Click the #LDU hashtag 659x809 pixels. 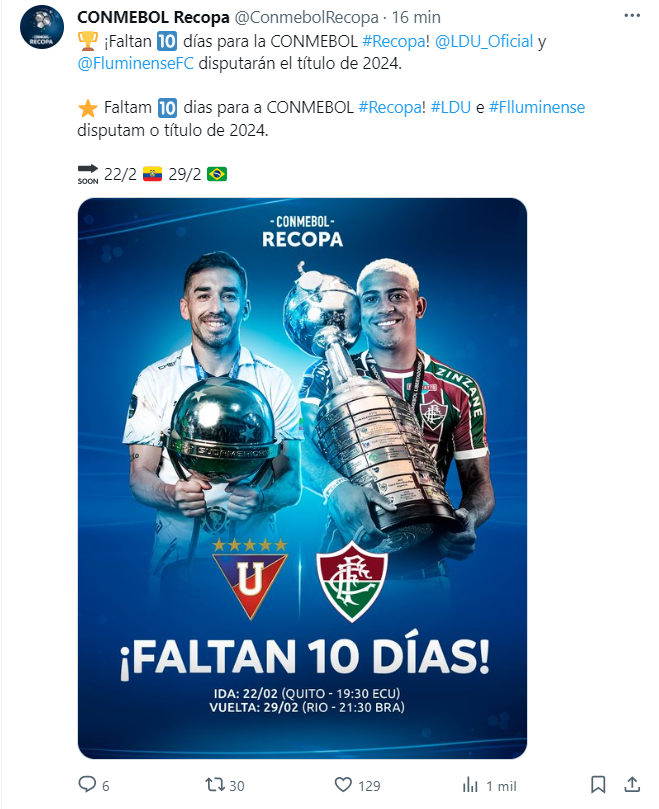pyautogui.click(x=451, y=107)
